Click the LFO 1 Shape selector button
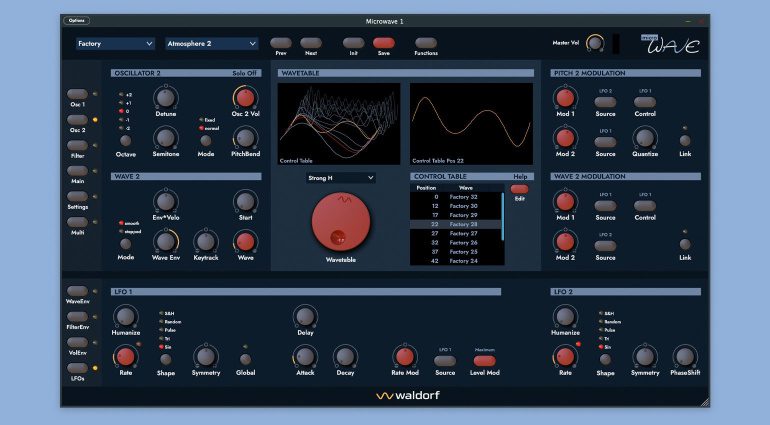The width and height of the screenshot is (770, 425). [165, 359]
